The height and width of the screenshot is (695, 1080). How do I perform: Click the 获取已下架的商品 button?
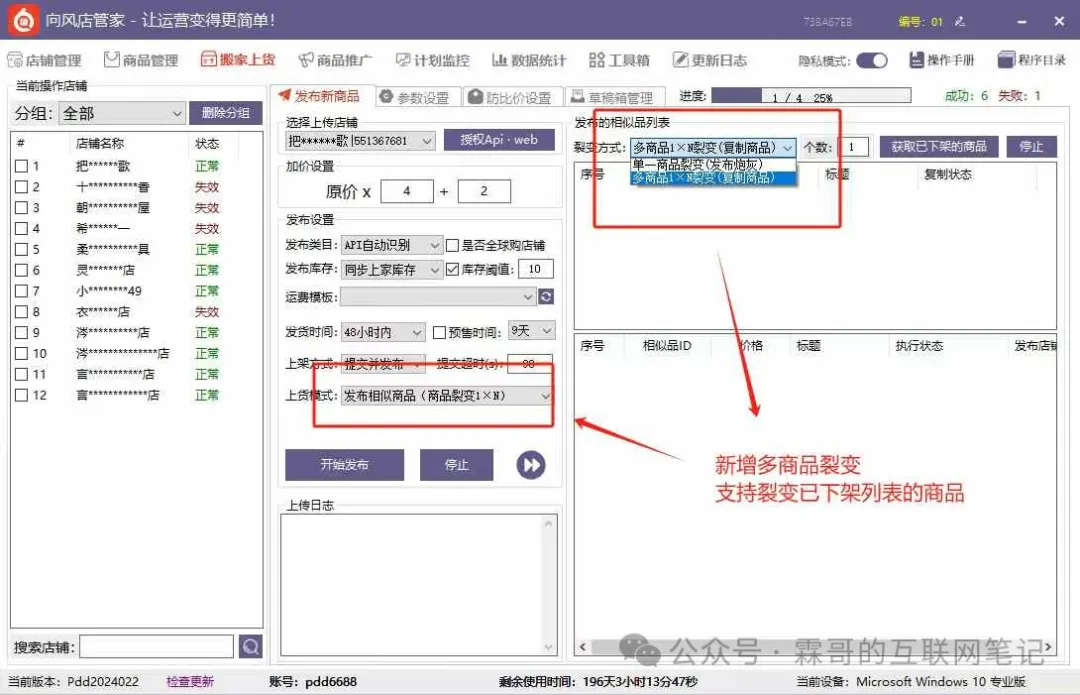point(939,147)
